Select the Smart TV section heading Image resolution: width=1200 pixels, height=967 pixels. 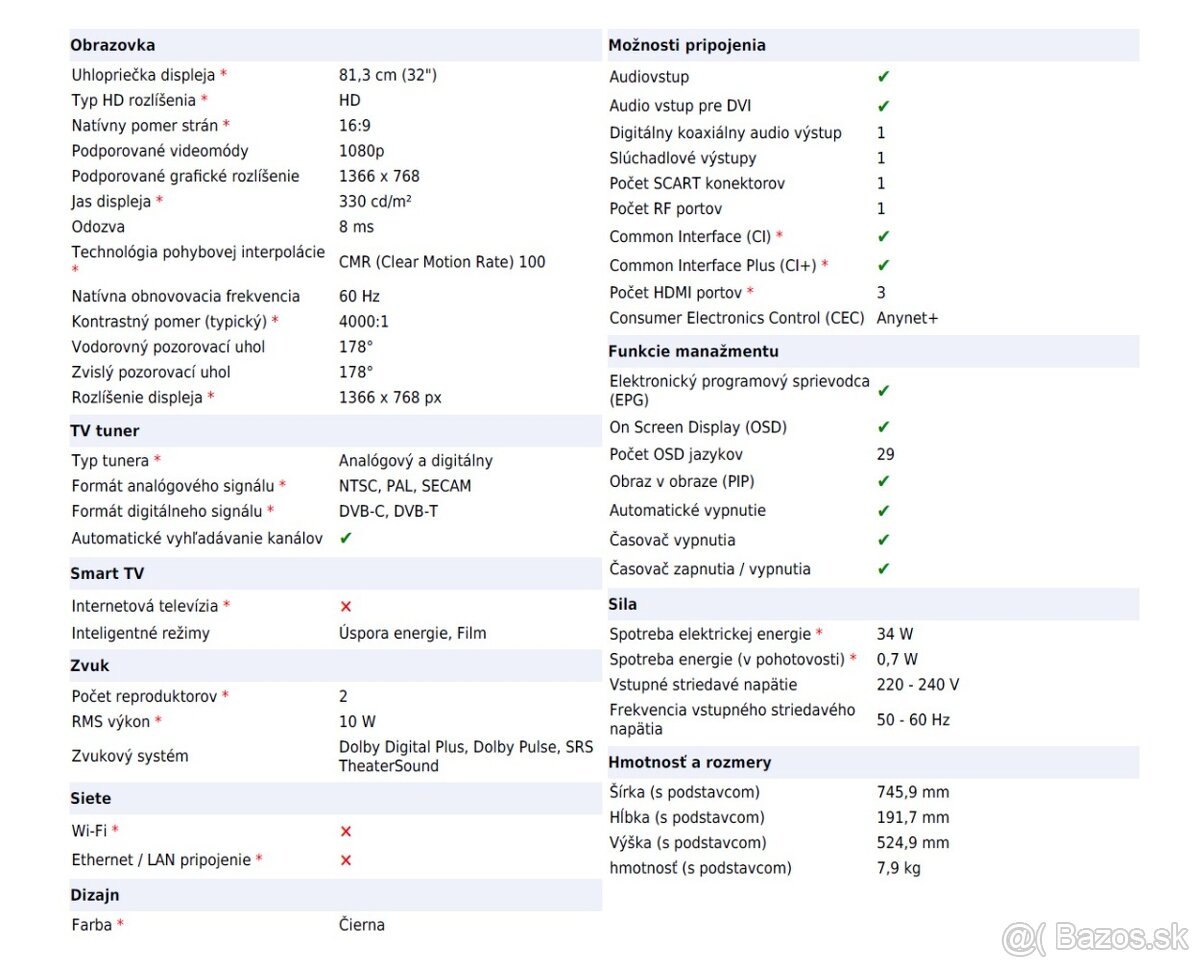coord(107,574)
